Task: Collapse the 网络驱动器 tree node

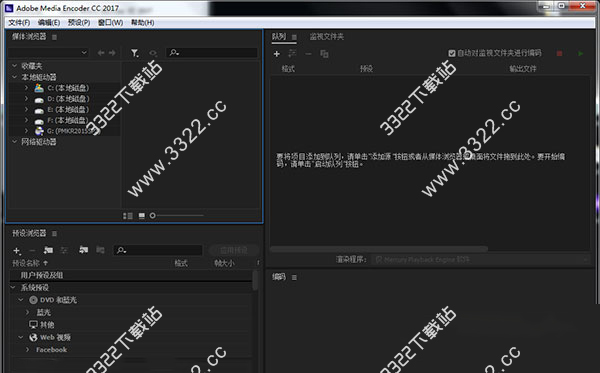Action: pyautogui.click(x=15, y=142)
